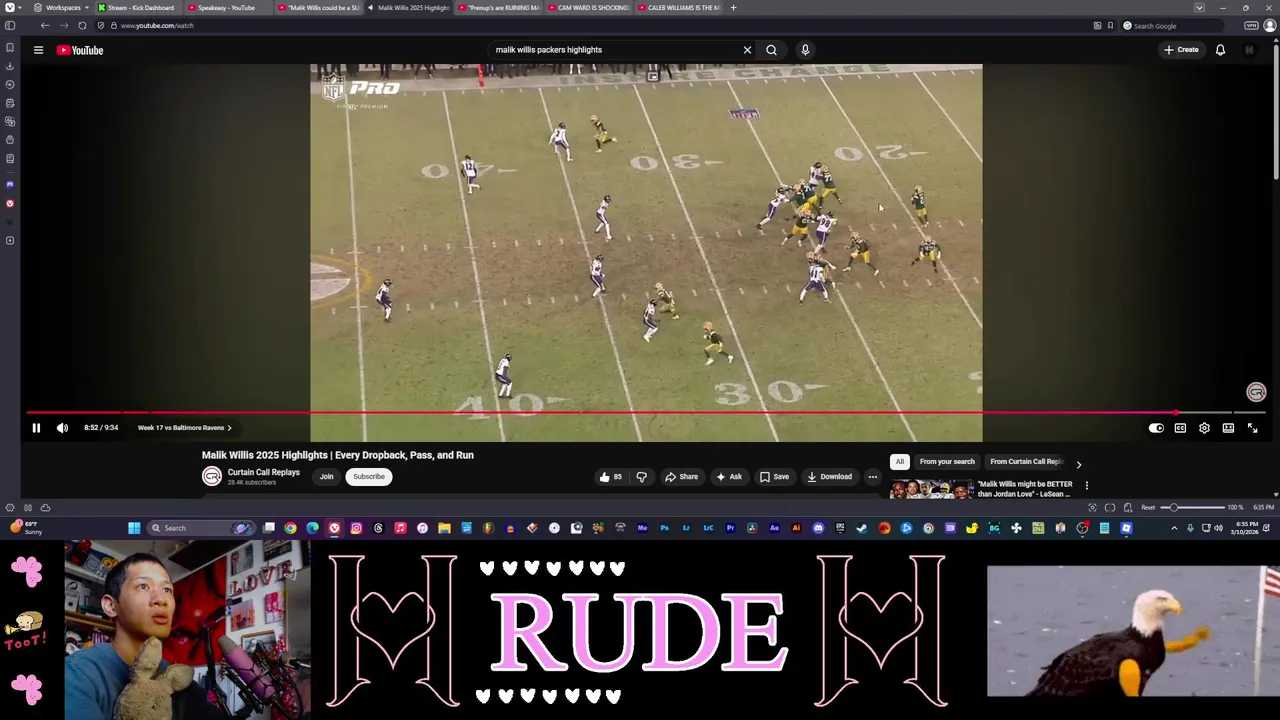This screenshot has height=720, width=1280.
Task: Open more actions ellipsis menu
Action: (872, 477)
